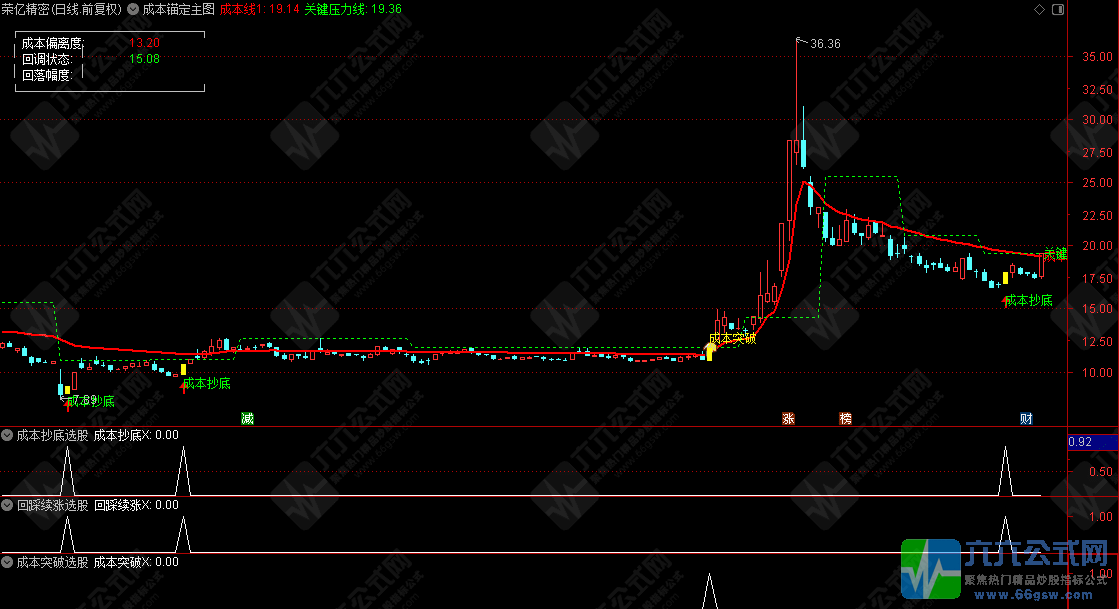Screen dimensions: 1119x609
Task: Expand the 成本锚定主图 indicator dropdown arrow
Action: (x=133, y=9)
